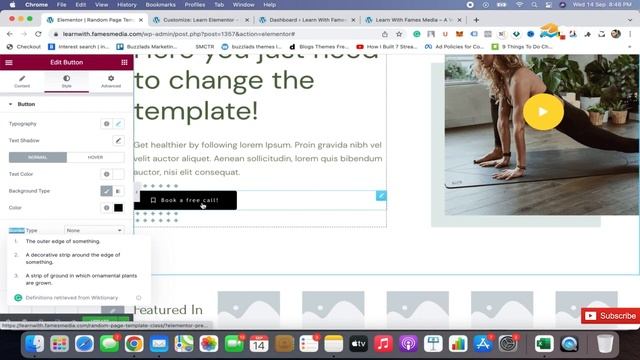
Task: Switch to the Content tab
Action: pyautogui.click(x=22, y=81)
